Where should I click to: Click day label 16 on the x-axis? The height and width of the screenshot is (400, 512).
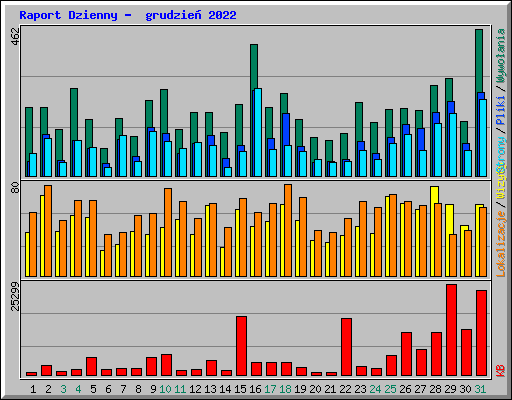pos(255,389)
